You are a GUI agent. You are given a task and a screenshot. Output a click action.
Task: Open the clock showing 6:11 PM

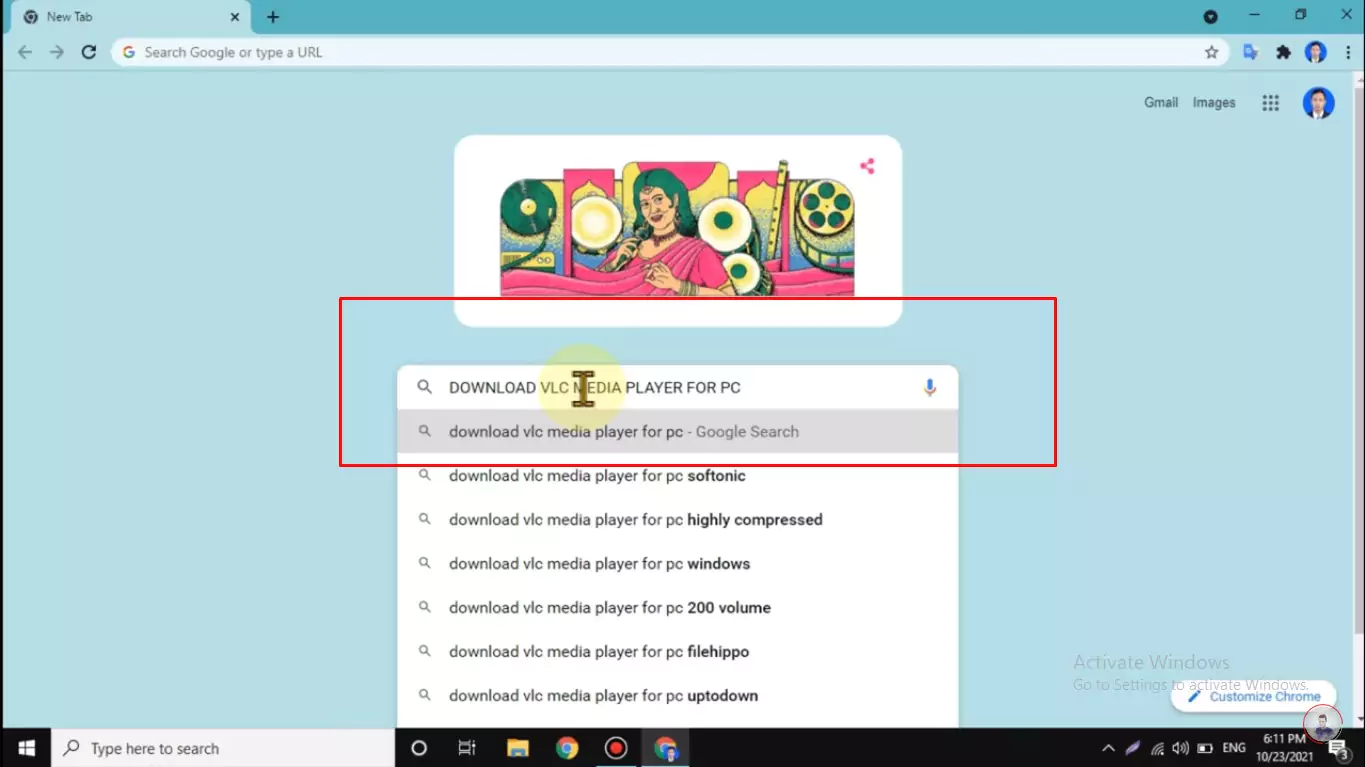pyautogui.click(x=1287, y=748)
